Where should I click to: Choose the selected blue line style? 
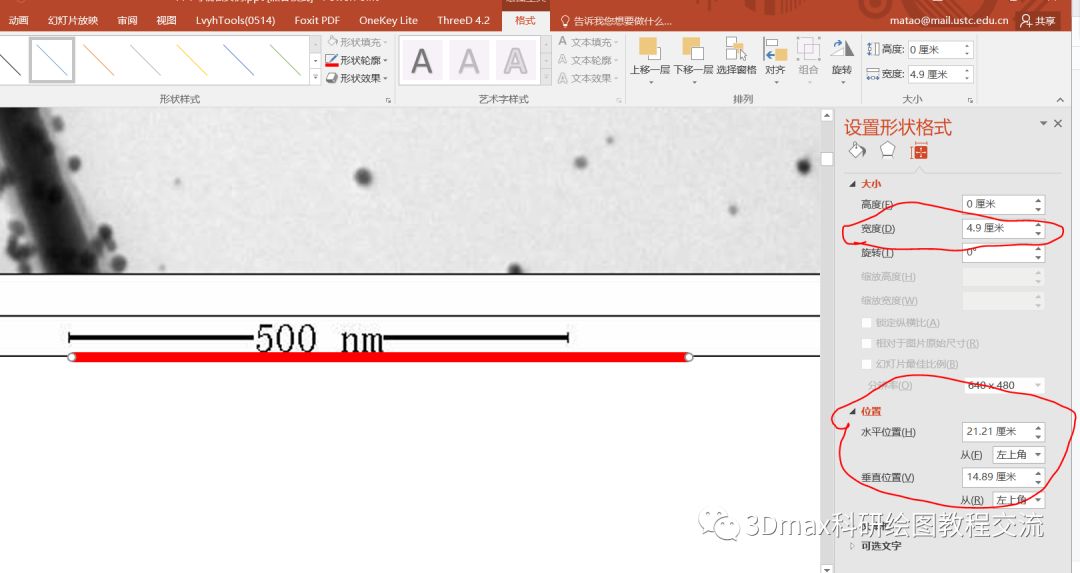coord(52,61)
